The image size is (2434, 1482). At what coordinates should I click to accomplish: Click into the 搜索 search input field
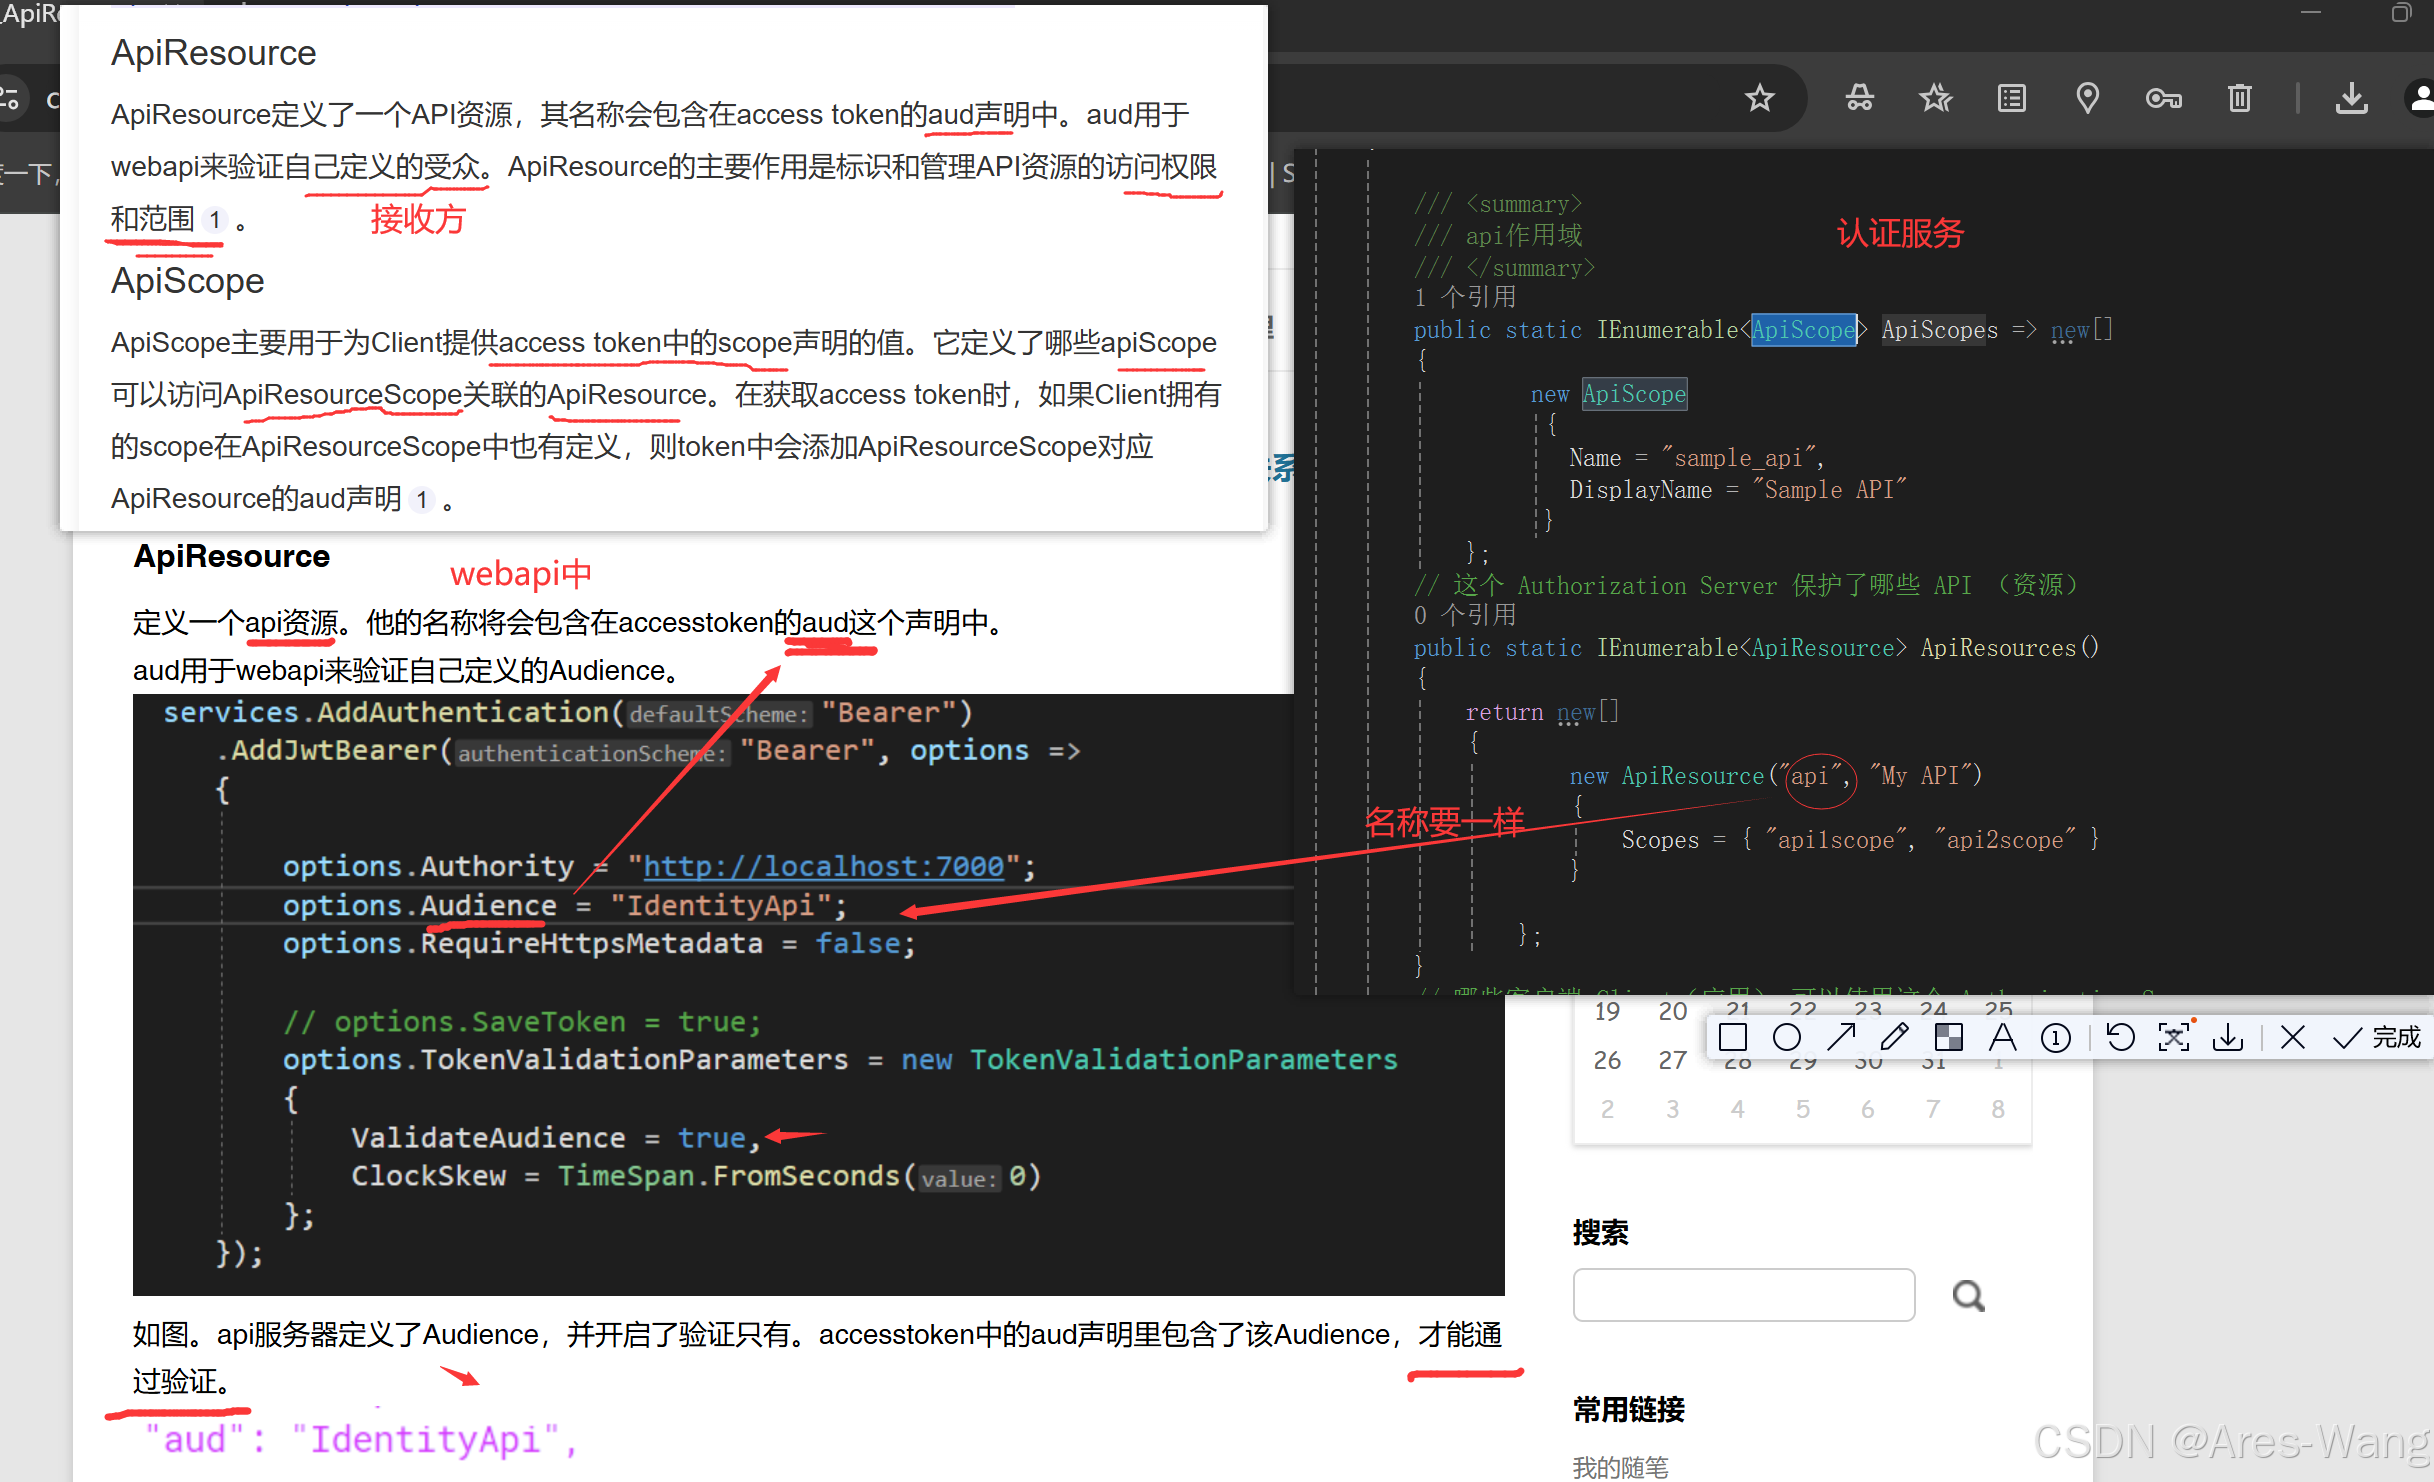[x=1743, y=1294]
